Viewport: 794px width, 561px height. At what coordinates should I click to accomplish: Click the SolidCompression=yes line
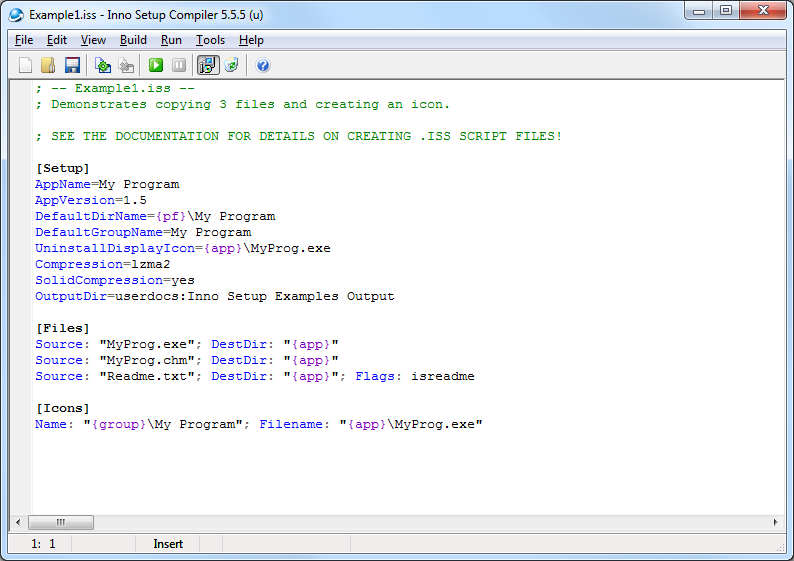click(114, 280)
